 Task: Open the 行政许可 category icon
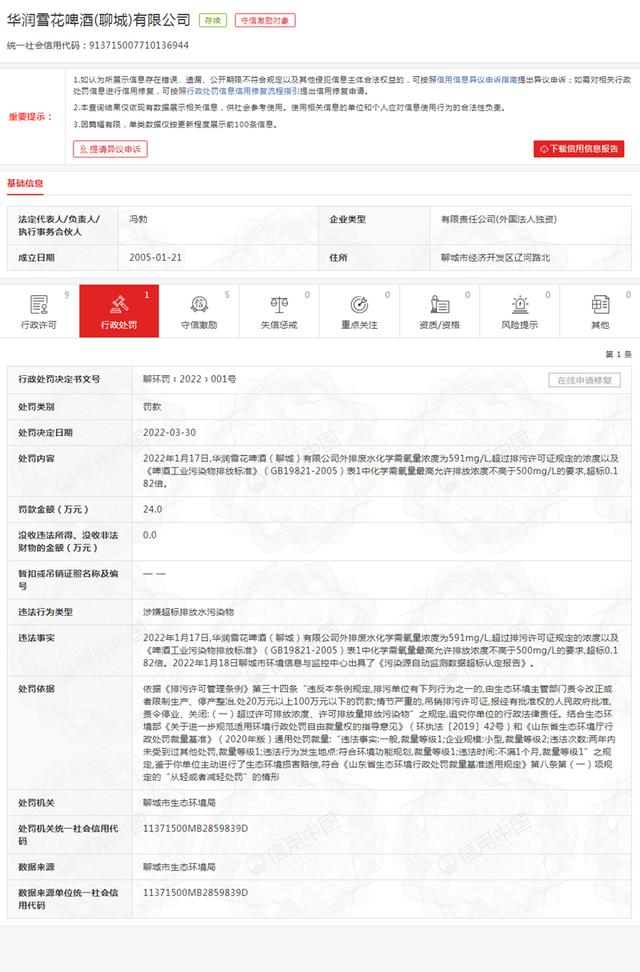[x=38, y=304]
